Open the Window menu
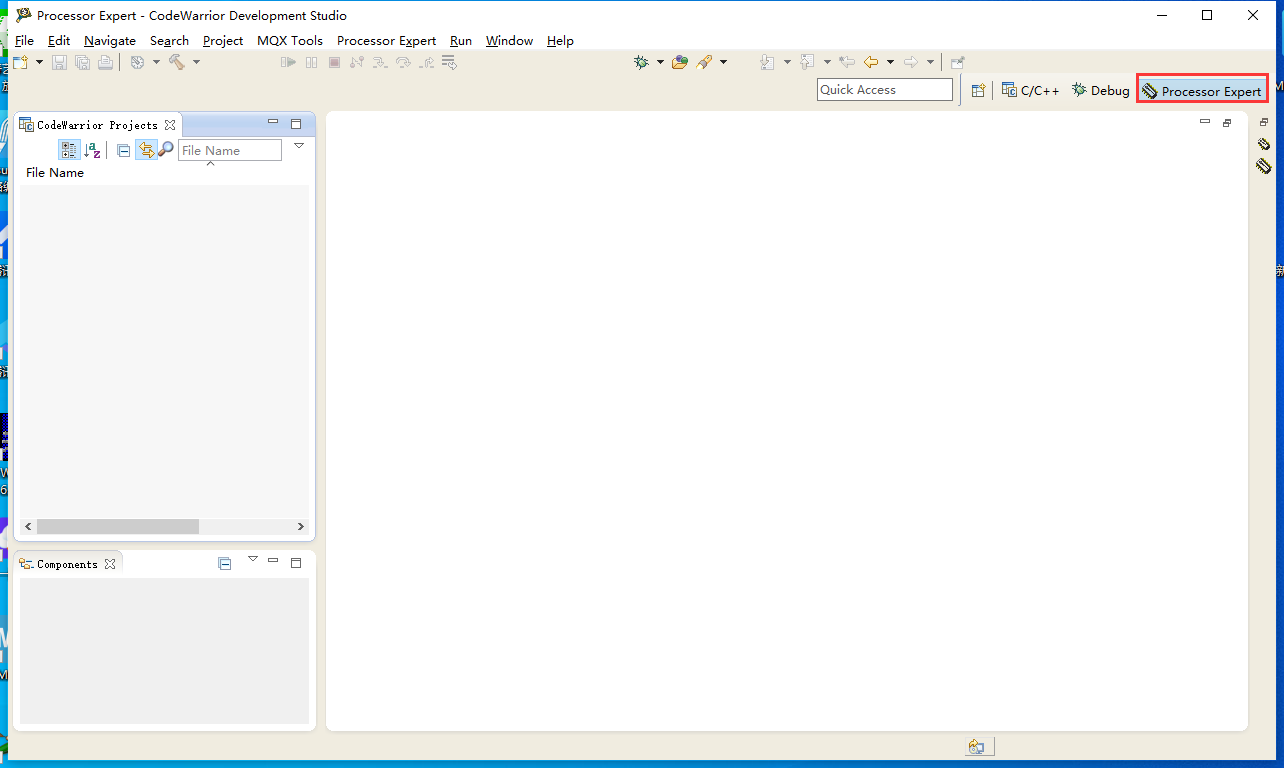 509,41
